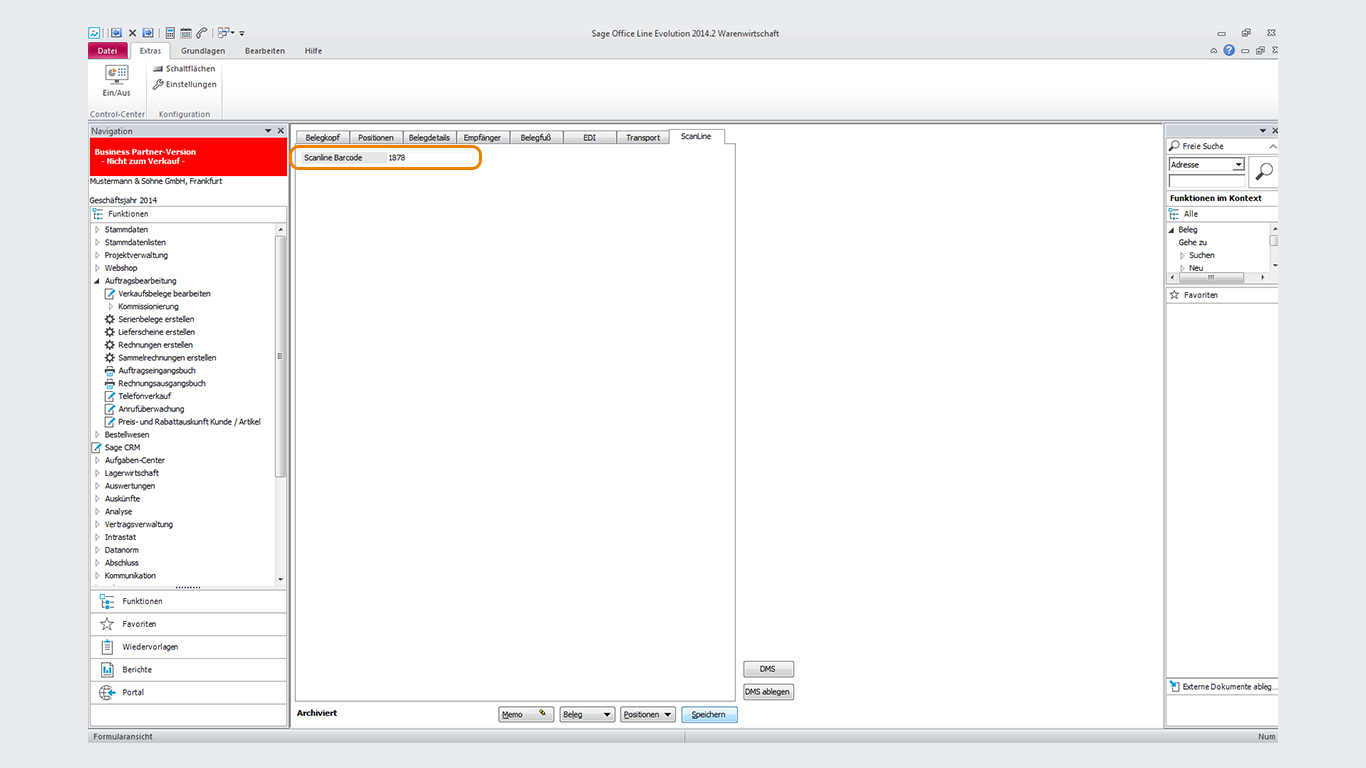Click the application chart icon at title bar
The image size is (1366, 768).
pyautogui.click(x=95, y=33)
